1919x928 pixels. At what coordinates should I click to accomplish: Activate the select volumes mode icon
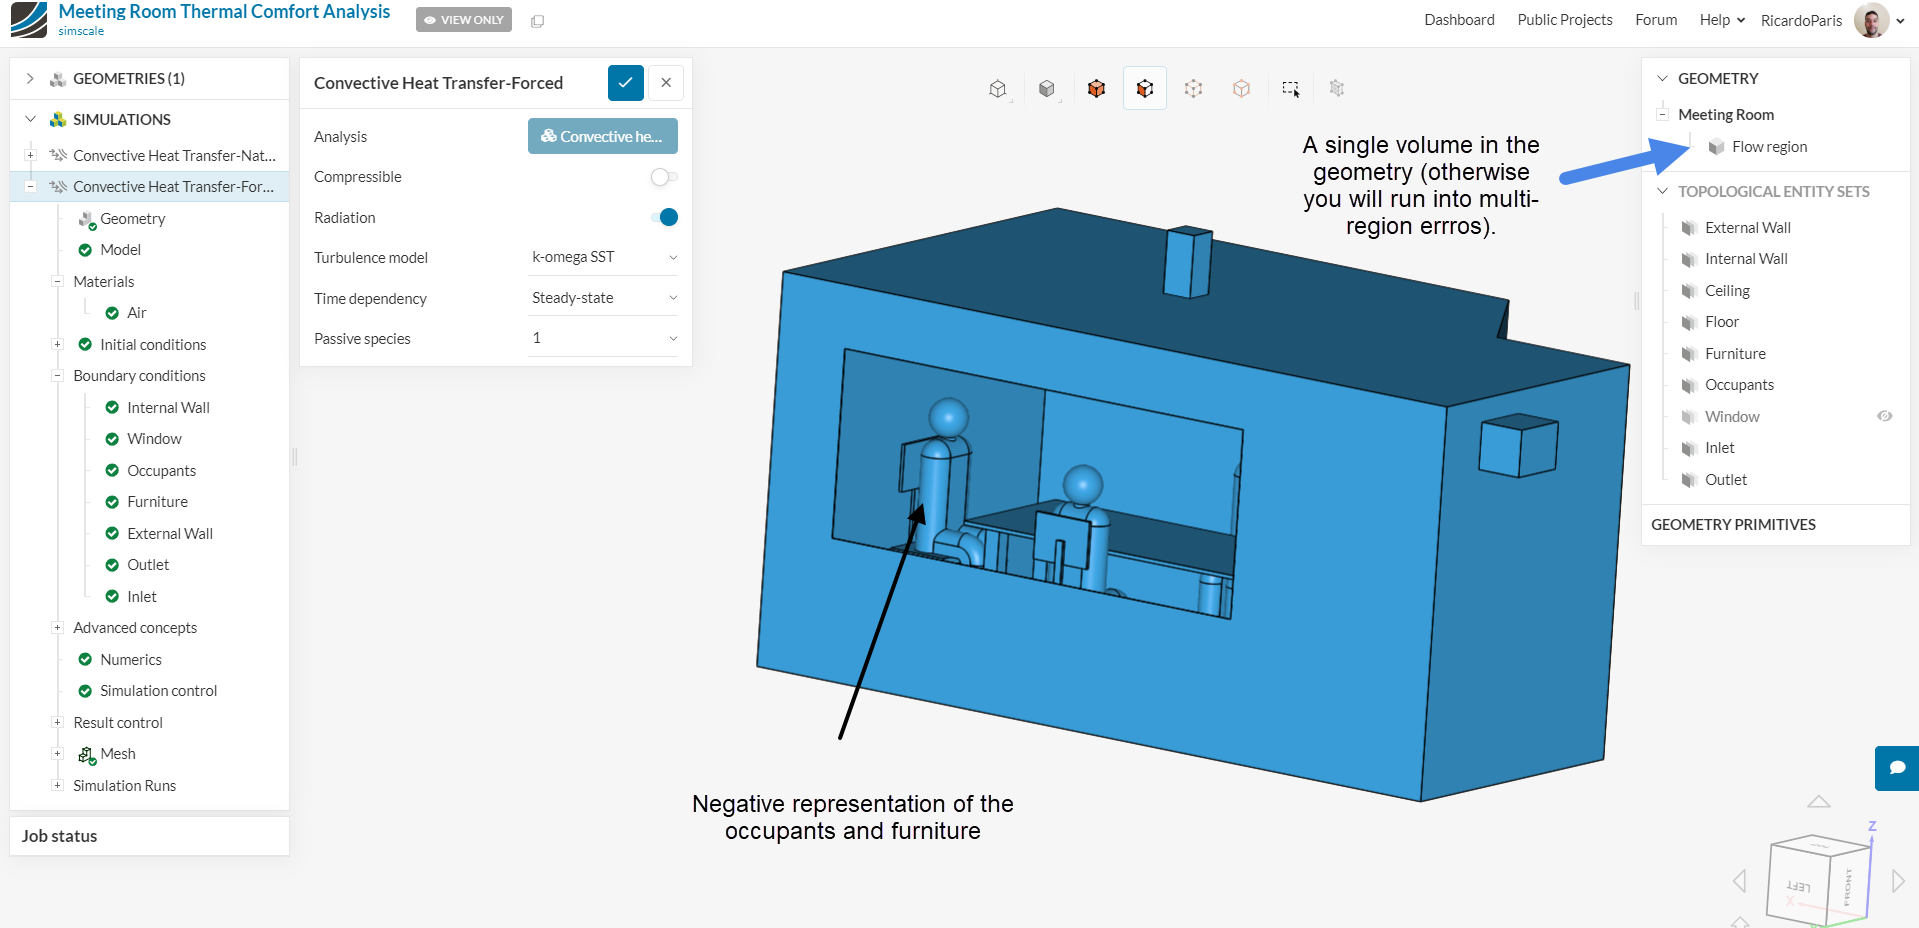1096,89
